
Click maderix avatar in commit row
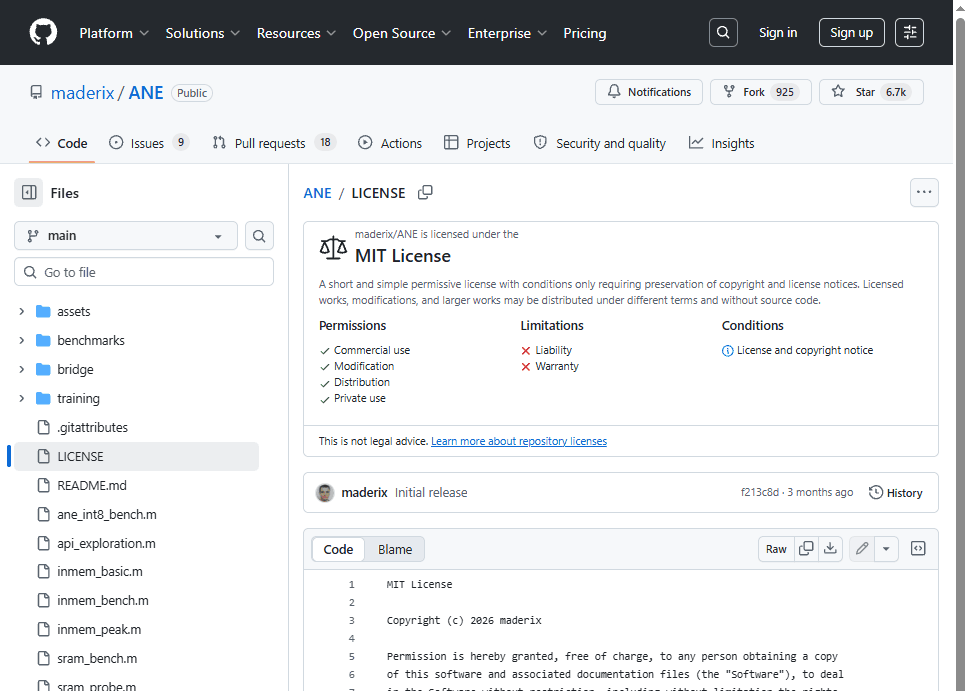[325, 493]
